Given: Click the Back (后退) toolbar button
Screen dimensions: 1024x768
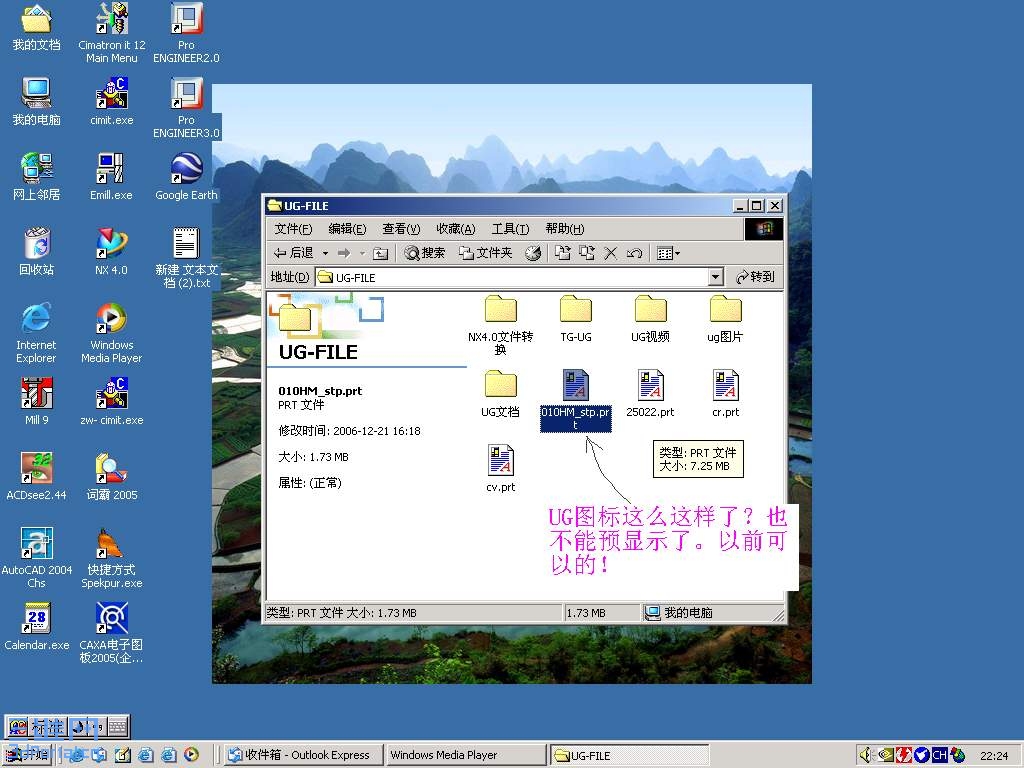Looking at the screenshot, I should point(294,253).
